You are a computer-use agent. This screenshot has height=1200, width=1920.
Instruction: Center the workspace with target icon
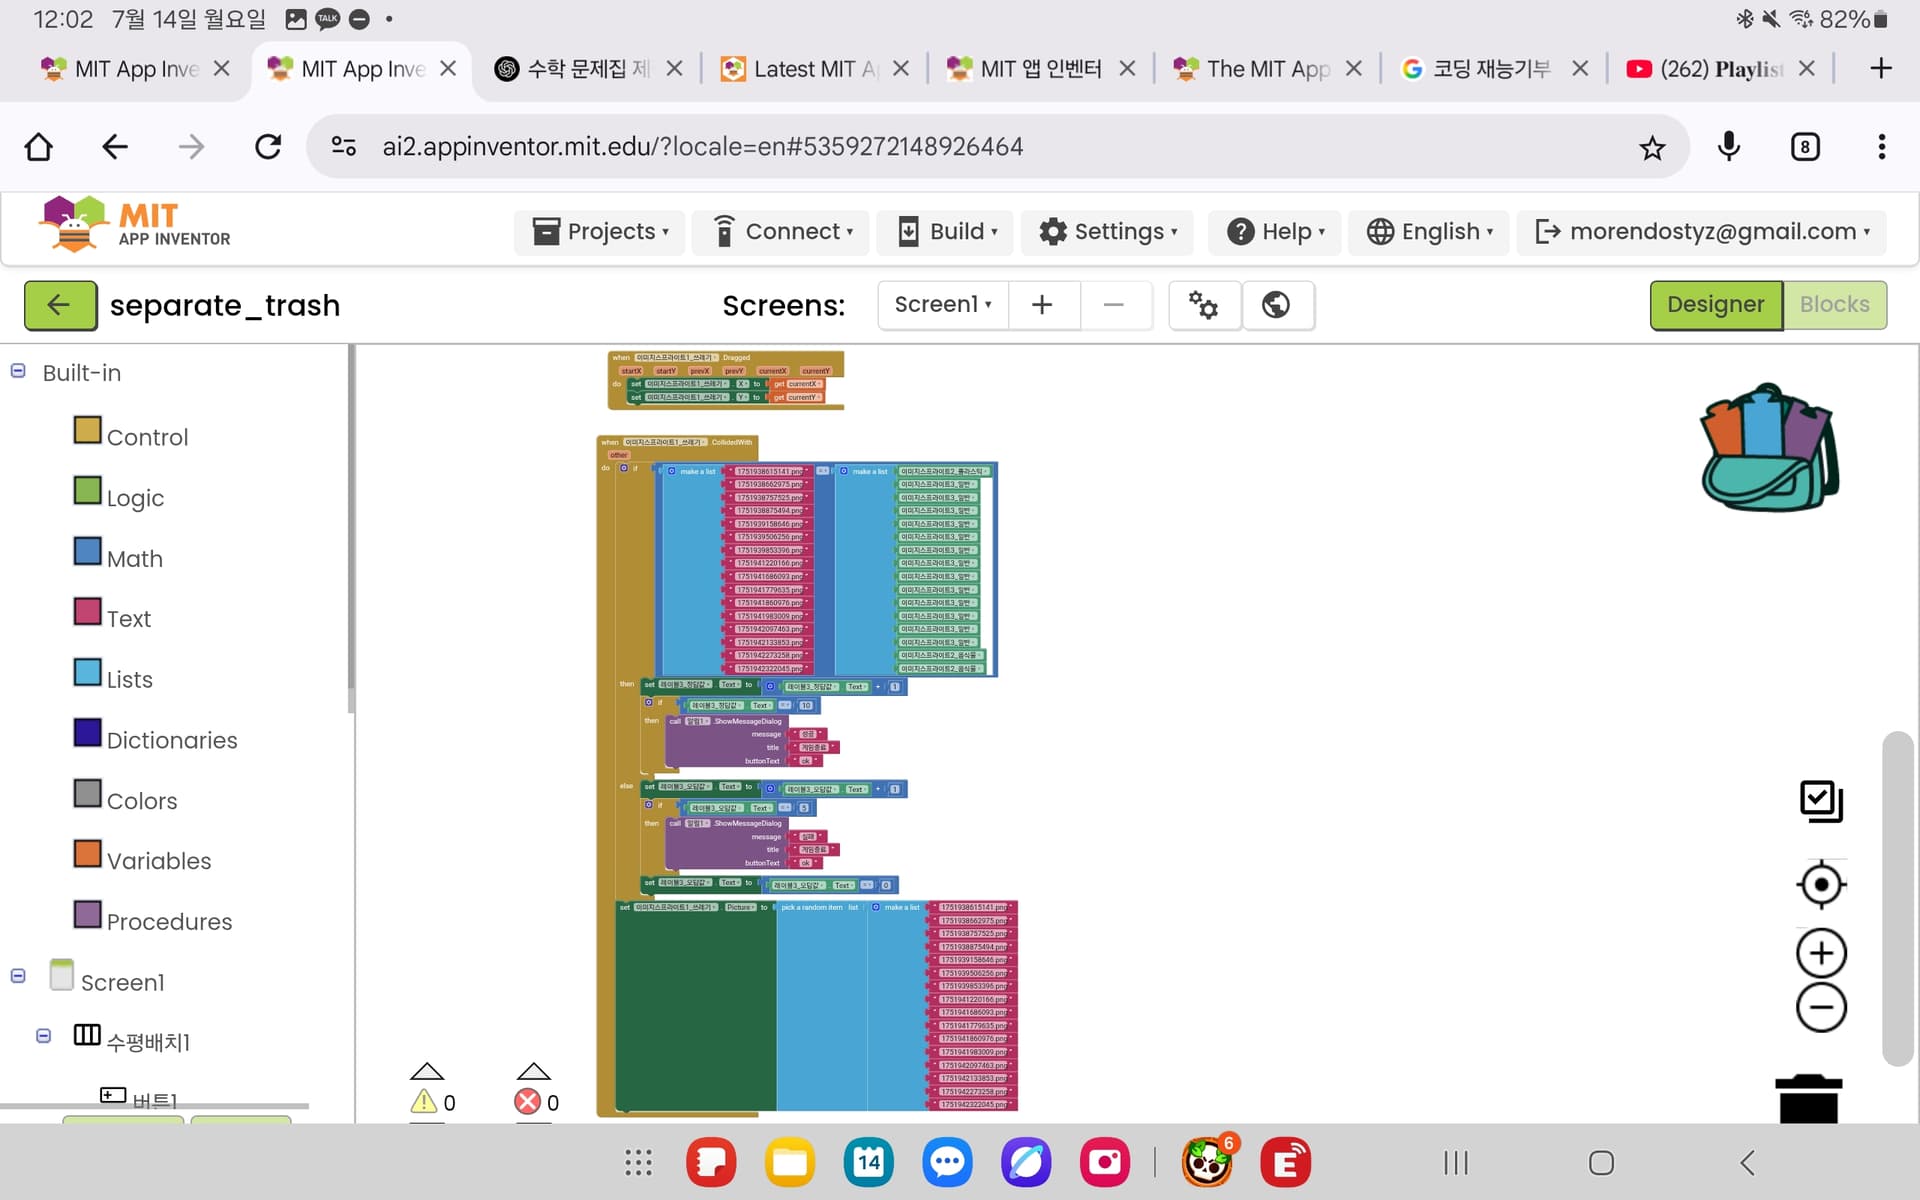point(1821,885)
